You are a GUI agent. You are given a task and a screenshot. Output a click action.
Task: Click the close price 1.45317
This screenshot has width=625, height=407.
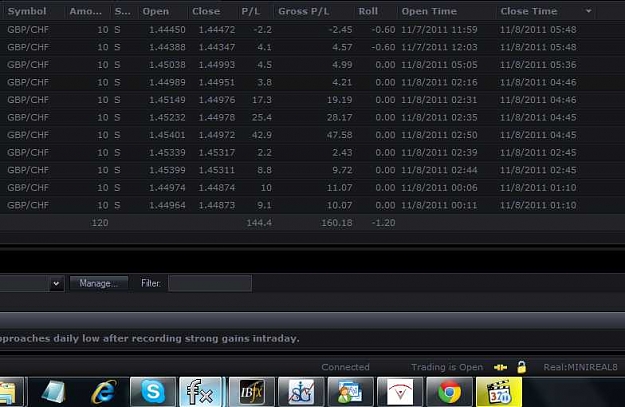[x=217, y=152]
